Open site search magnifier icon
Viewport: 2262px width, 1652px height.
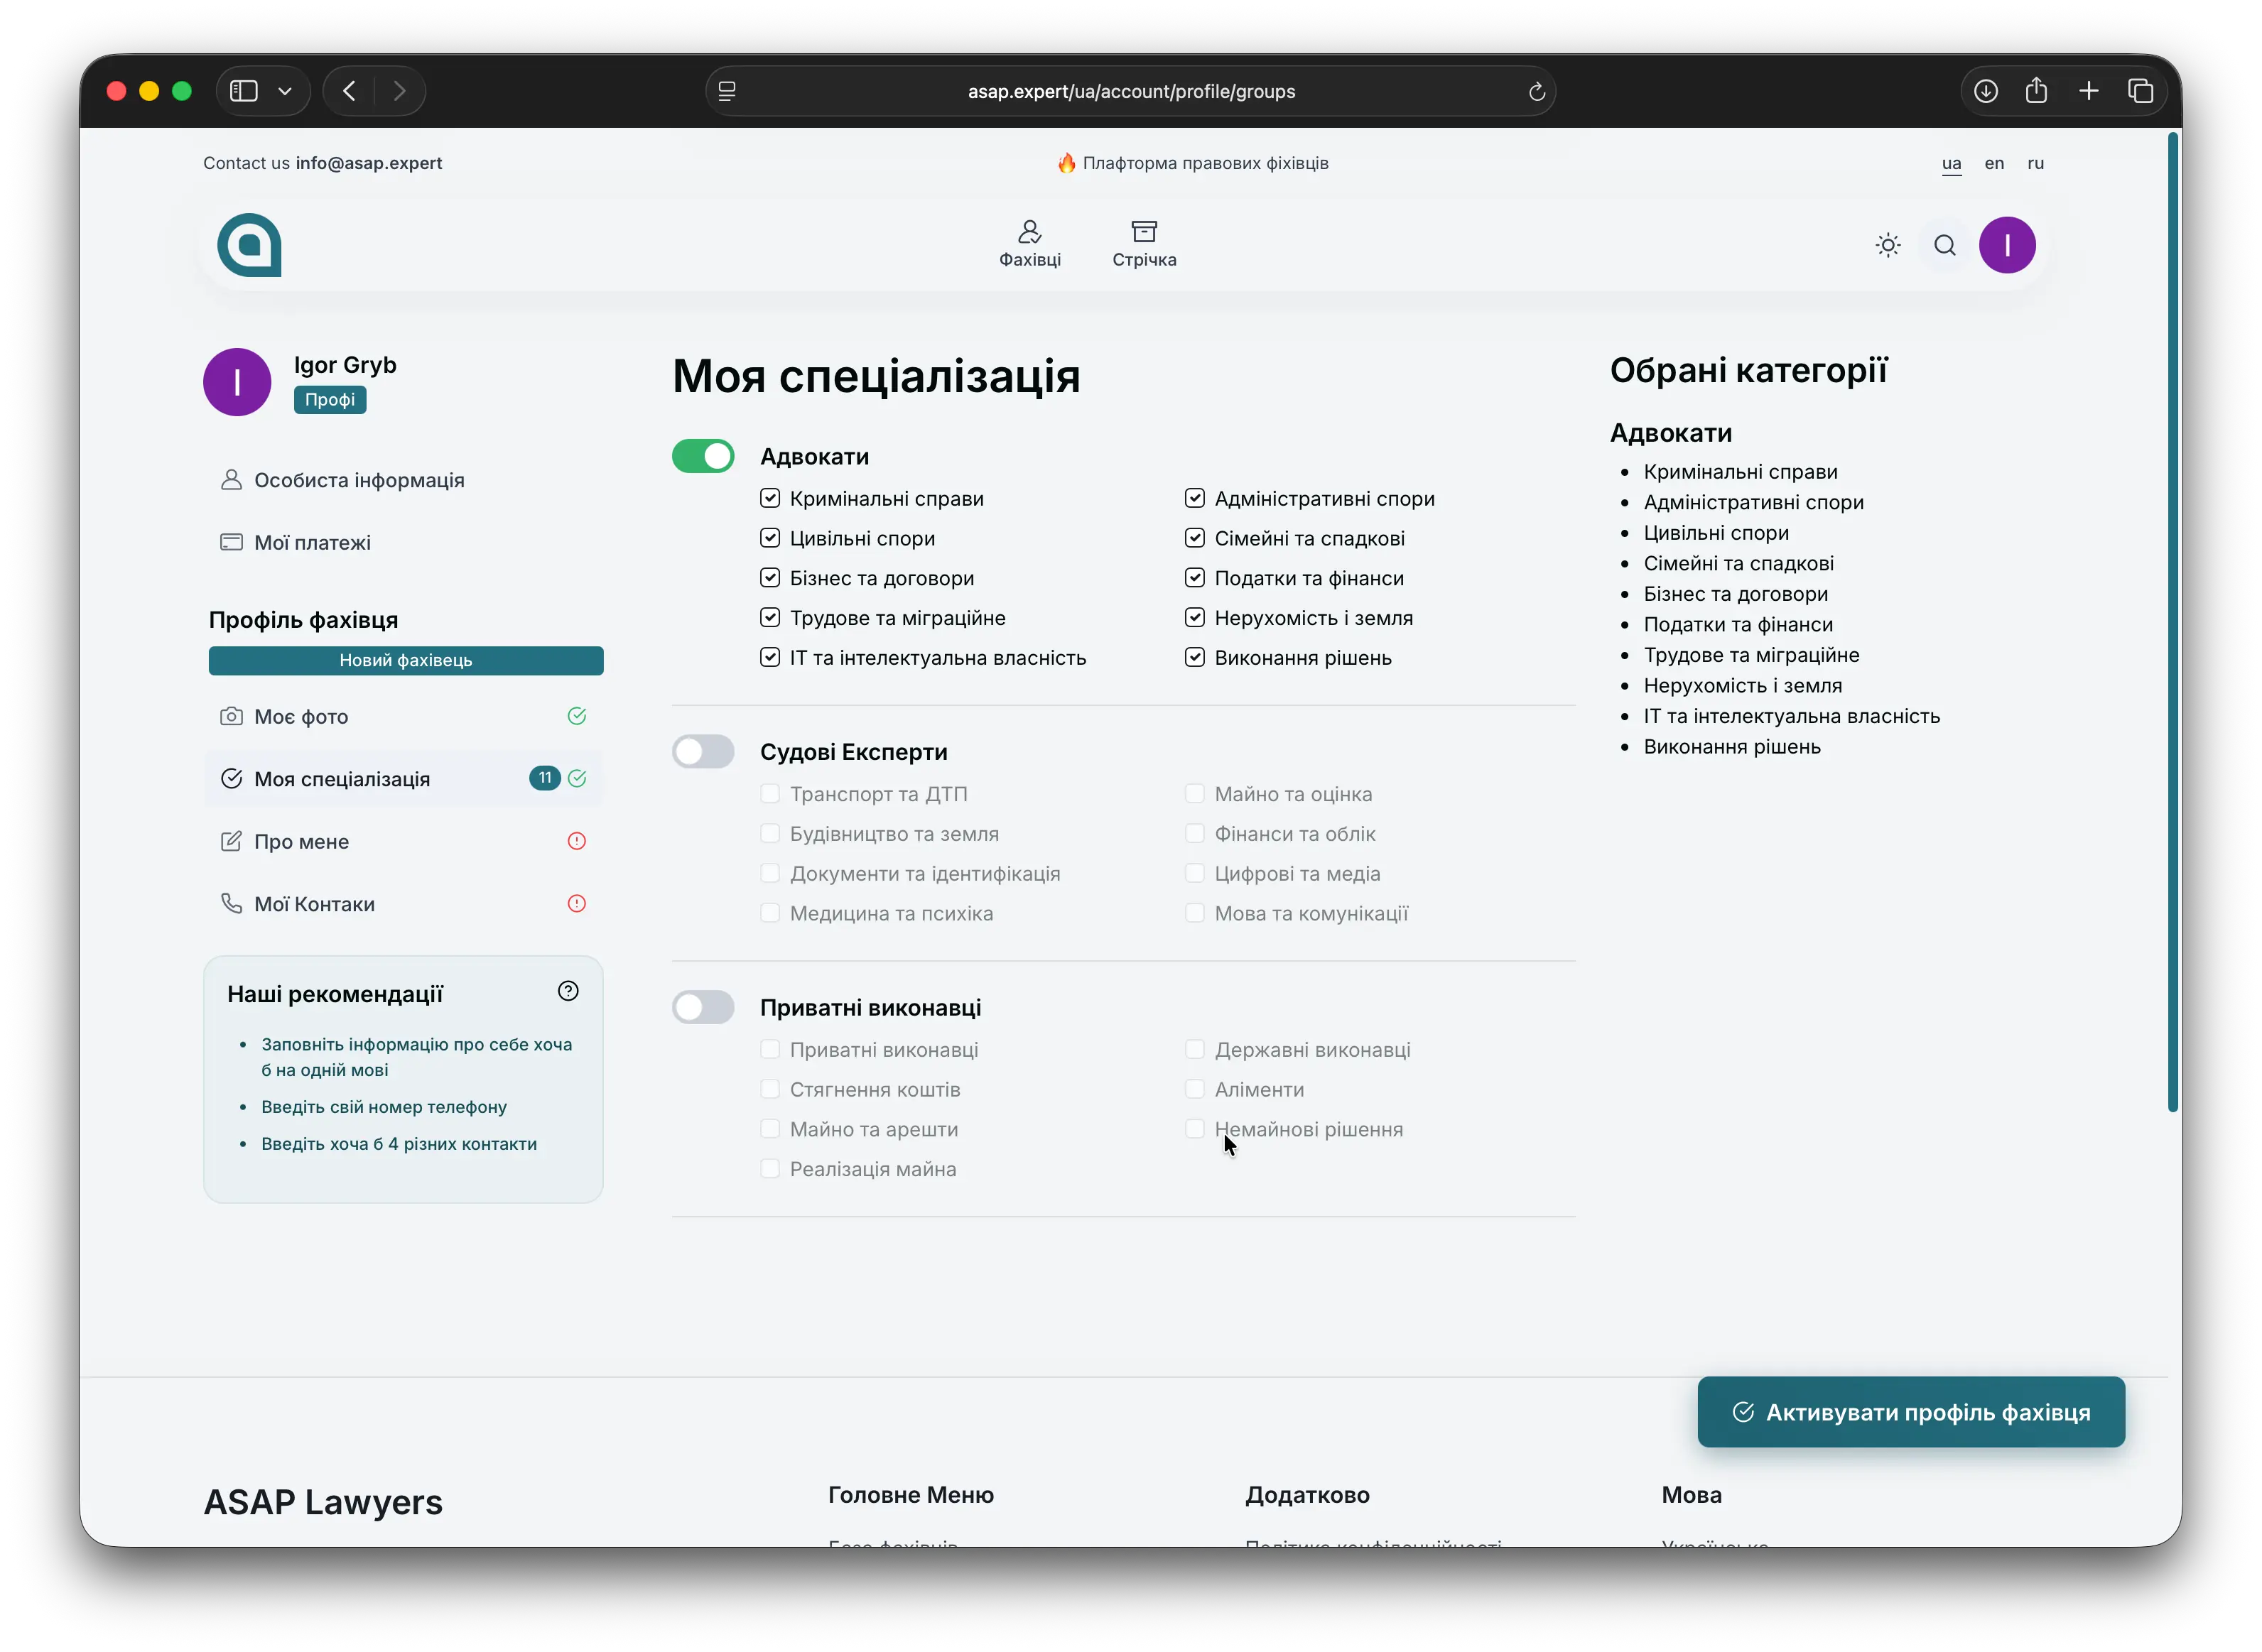(x=1944, y=245)
